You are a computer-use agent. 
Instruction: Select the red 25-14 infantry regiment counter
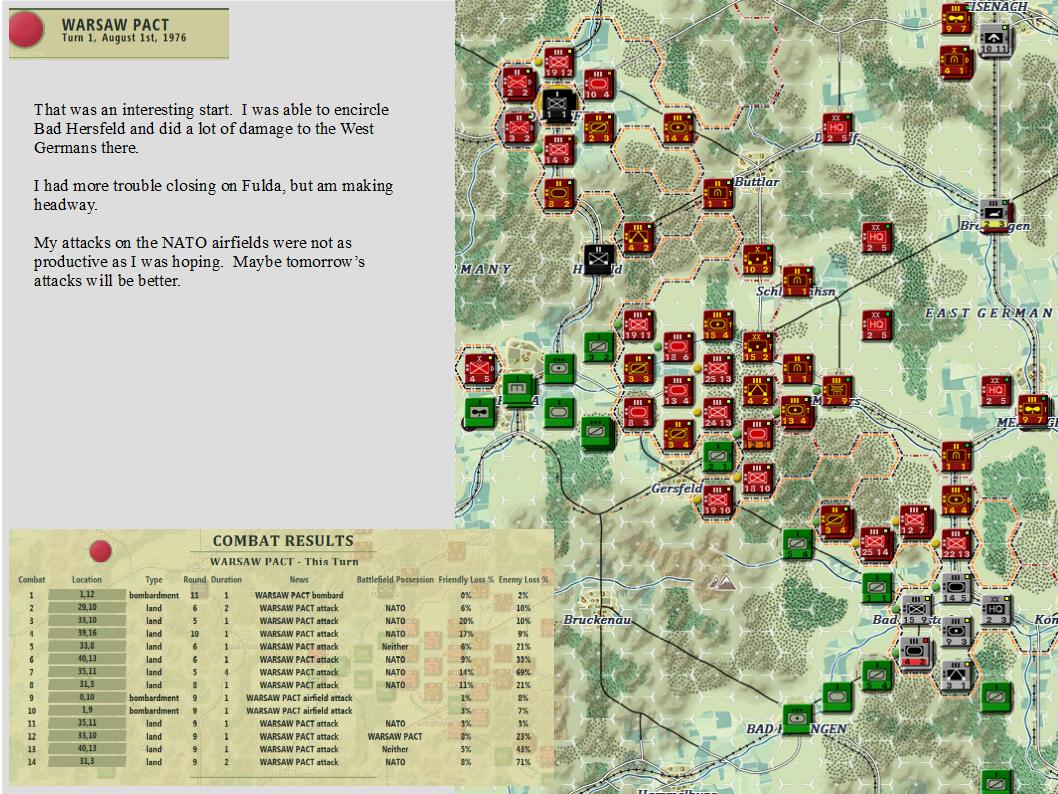(875, 543)
